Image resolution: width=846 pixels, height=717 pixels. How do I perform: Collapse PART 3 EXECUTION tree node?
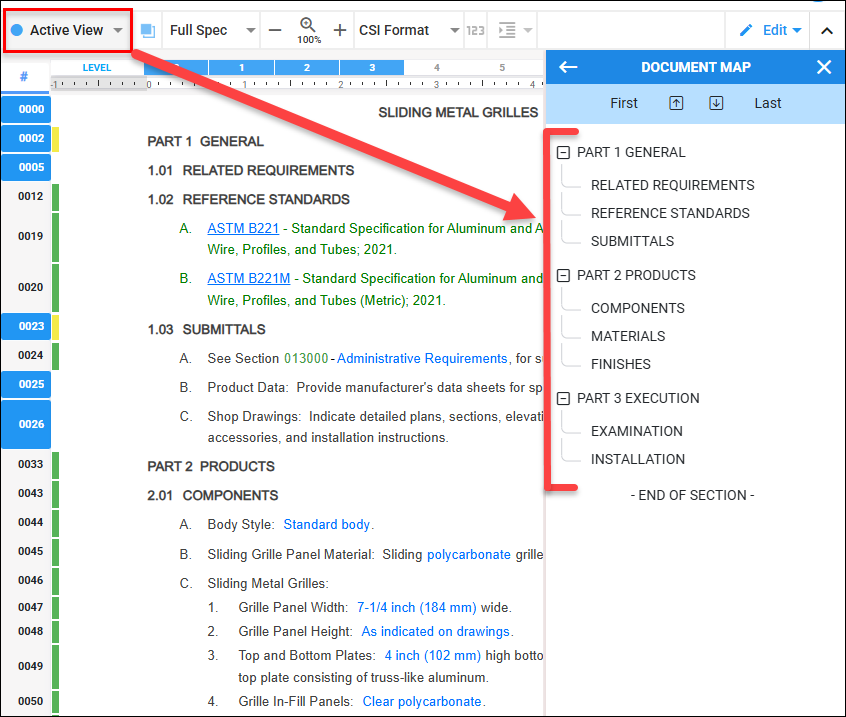click(563, 399)
